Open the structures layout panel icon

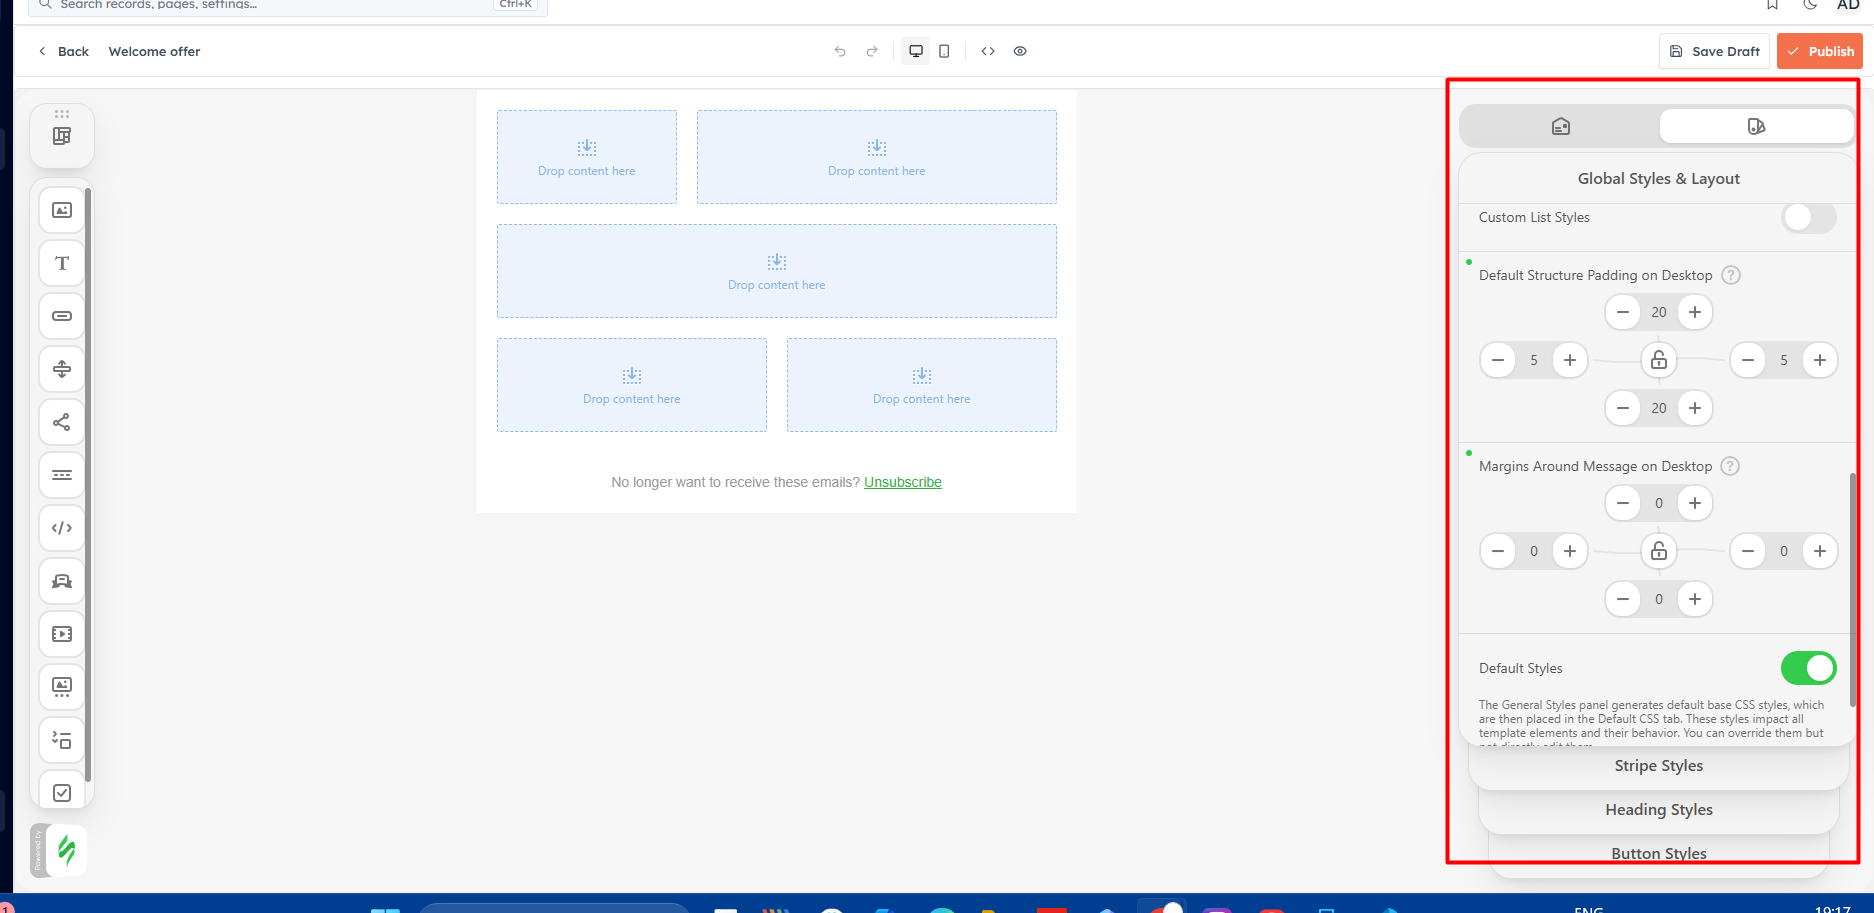point(62,136)
